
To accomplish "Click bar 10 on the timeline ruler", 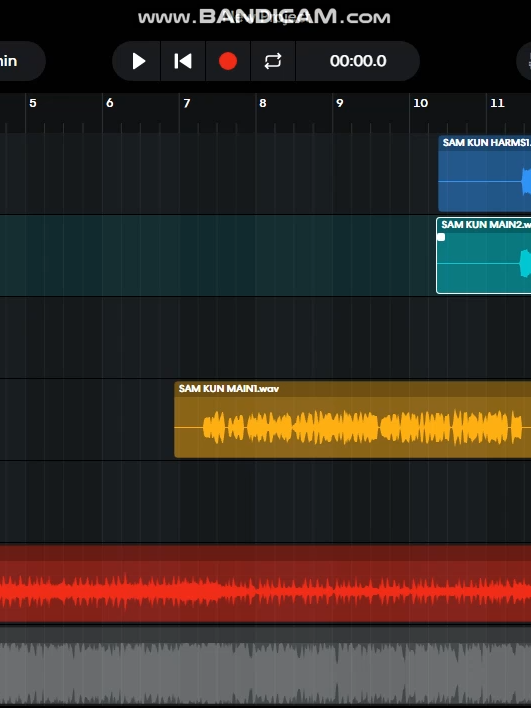I will (x=420, y=103).
